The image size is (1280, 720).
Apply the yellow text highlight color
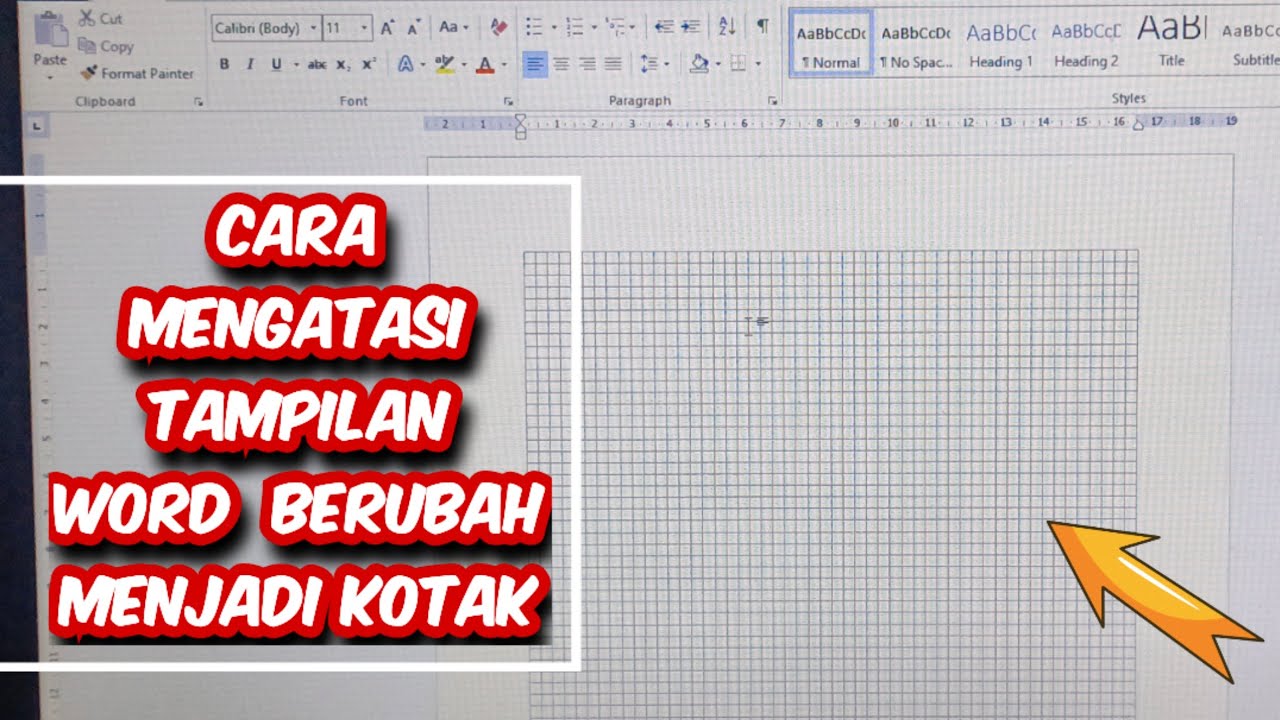coord(444,64)
